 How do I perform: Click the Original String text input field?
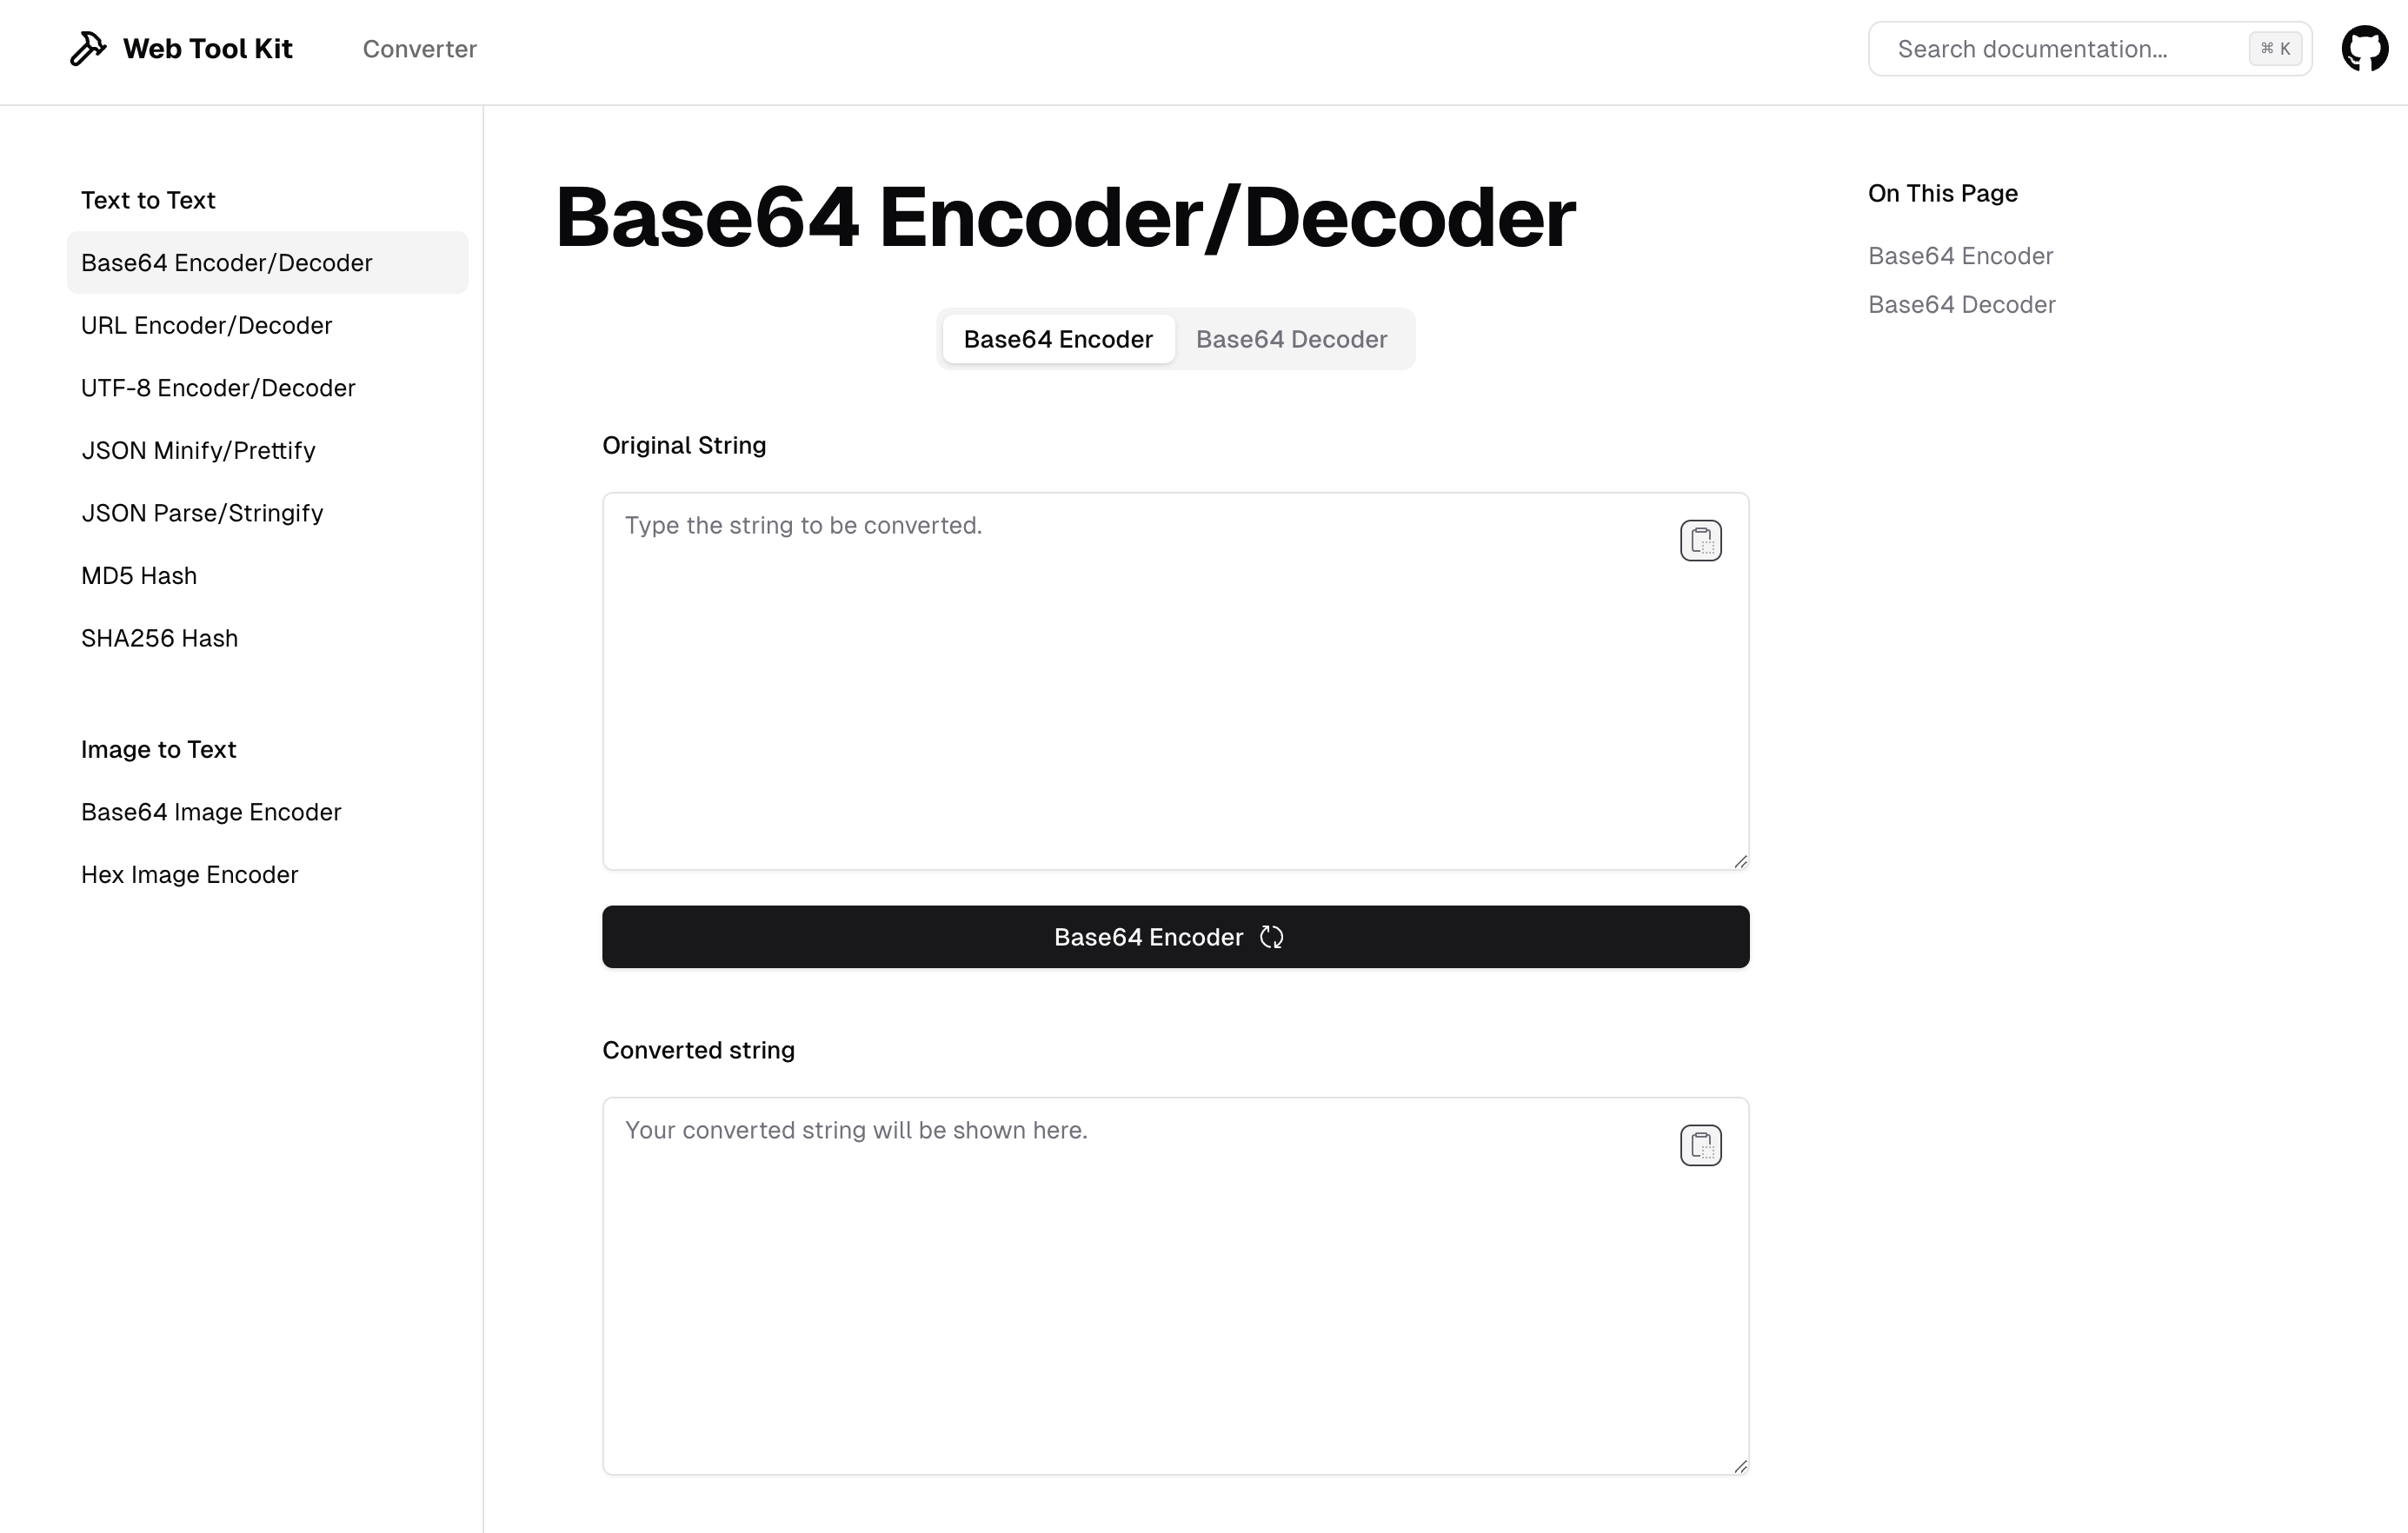click(1174, 679)
